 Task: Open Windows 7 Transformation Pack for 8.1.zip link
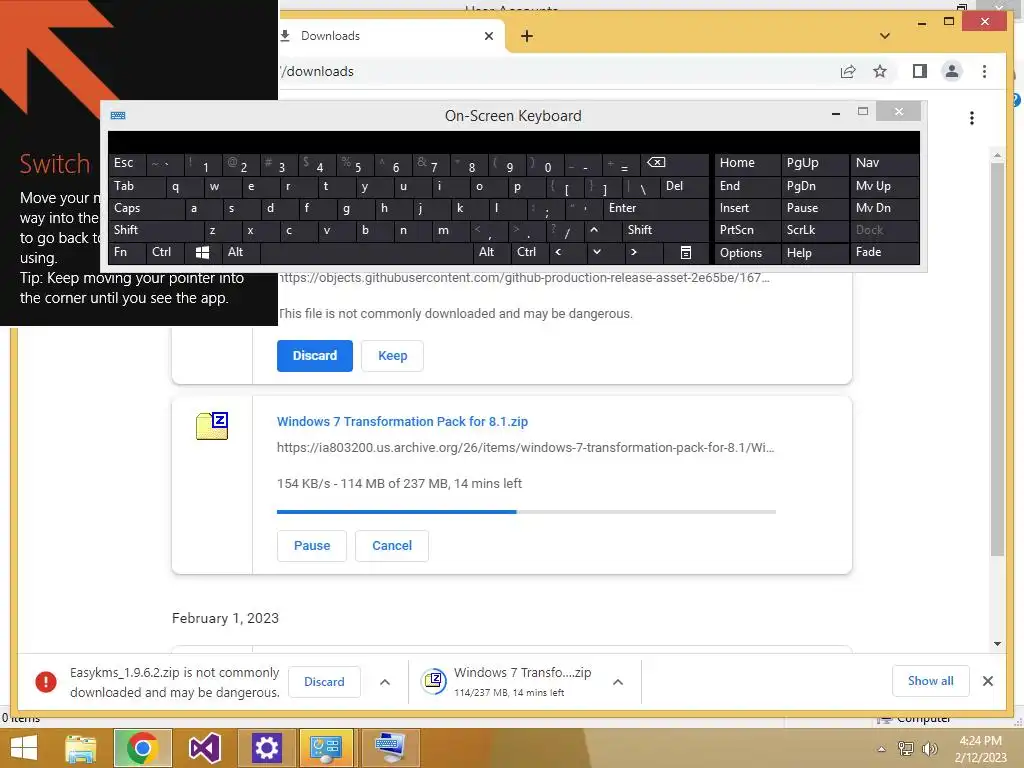pos(402,422)
